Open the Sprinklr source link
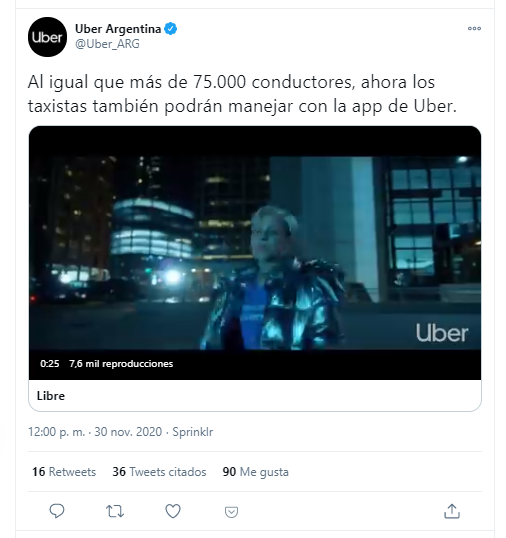506x538 pixels. (x=192, y=432)
